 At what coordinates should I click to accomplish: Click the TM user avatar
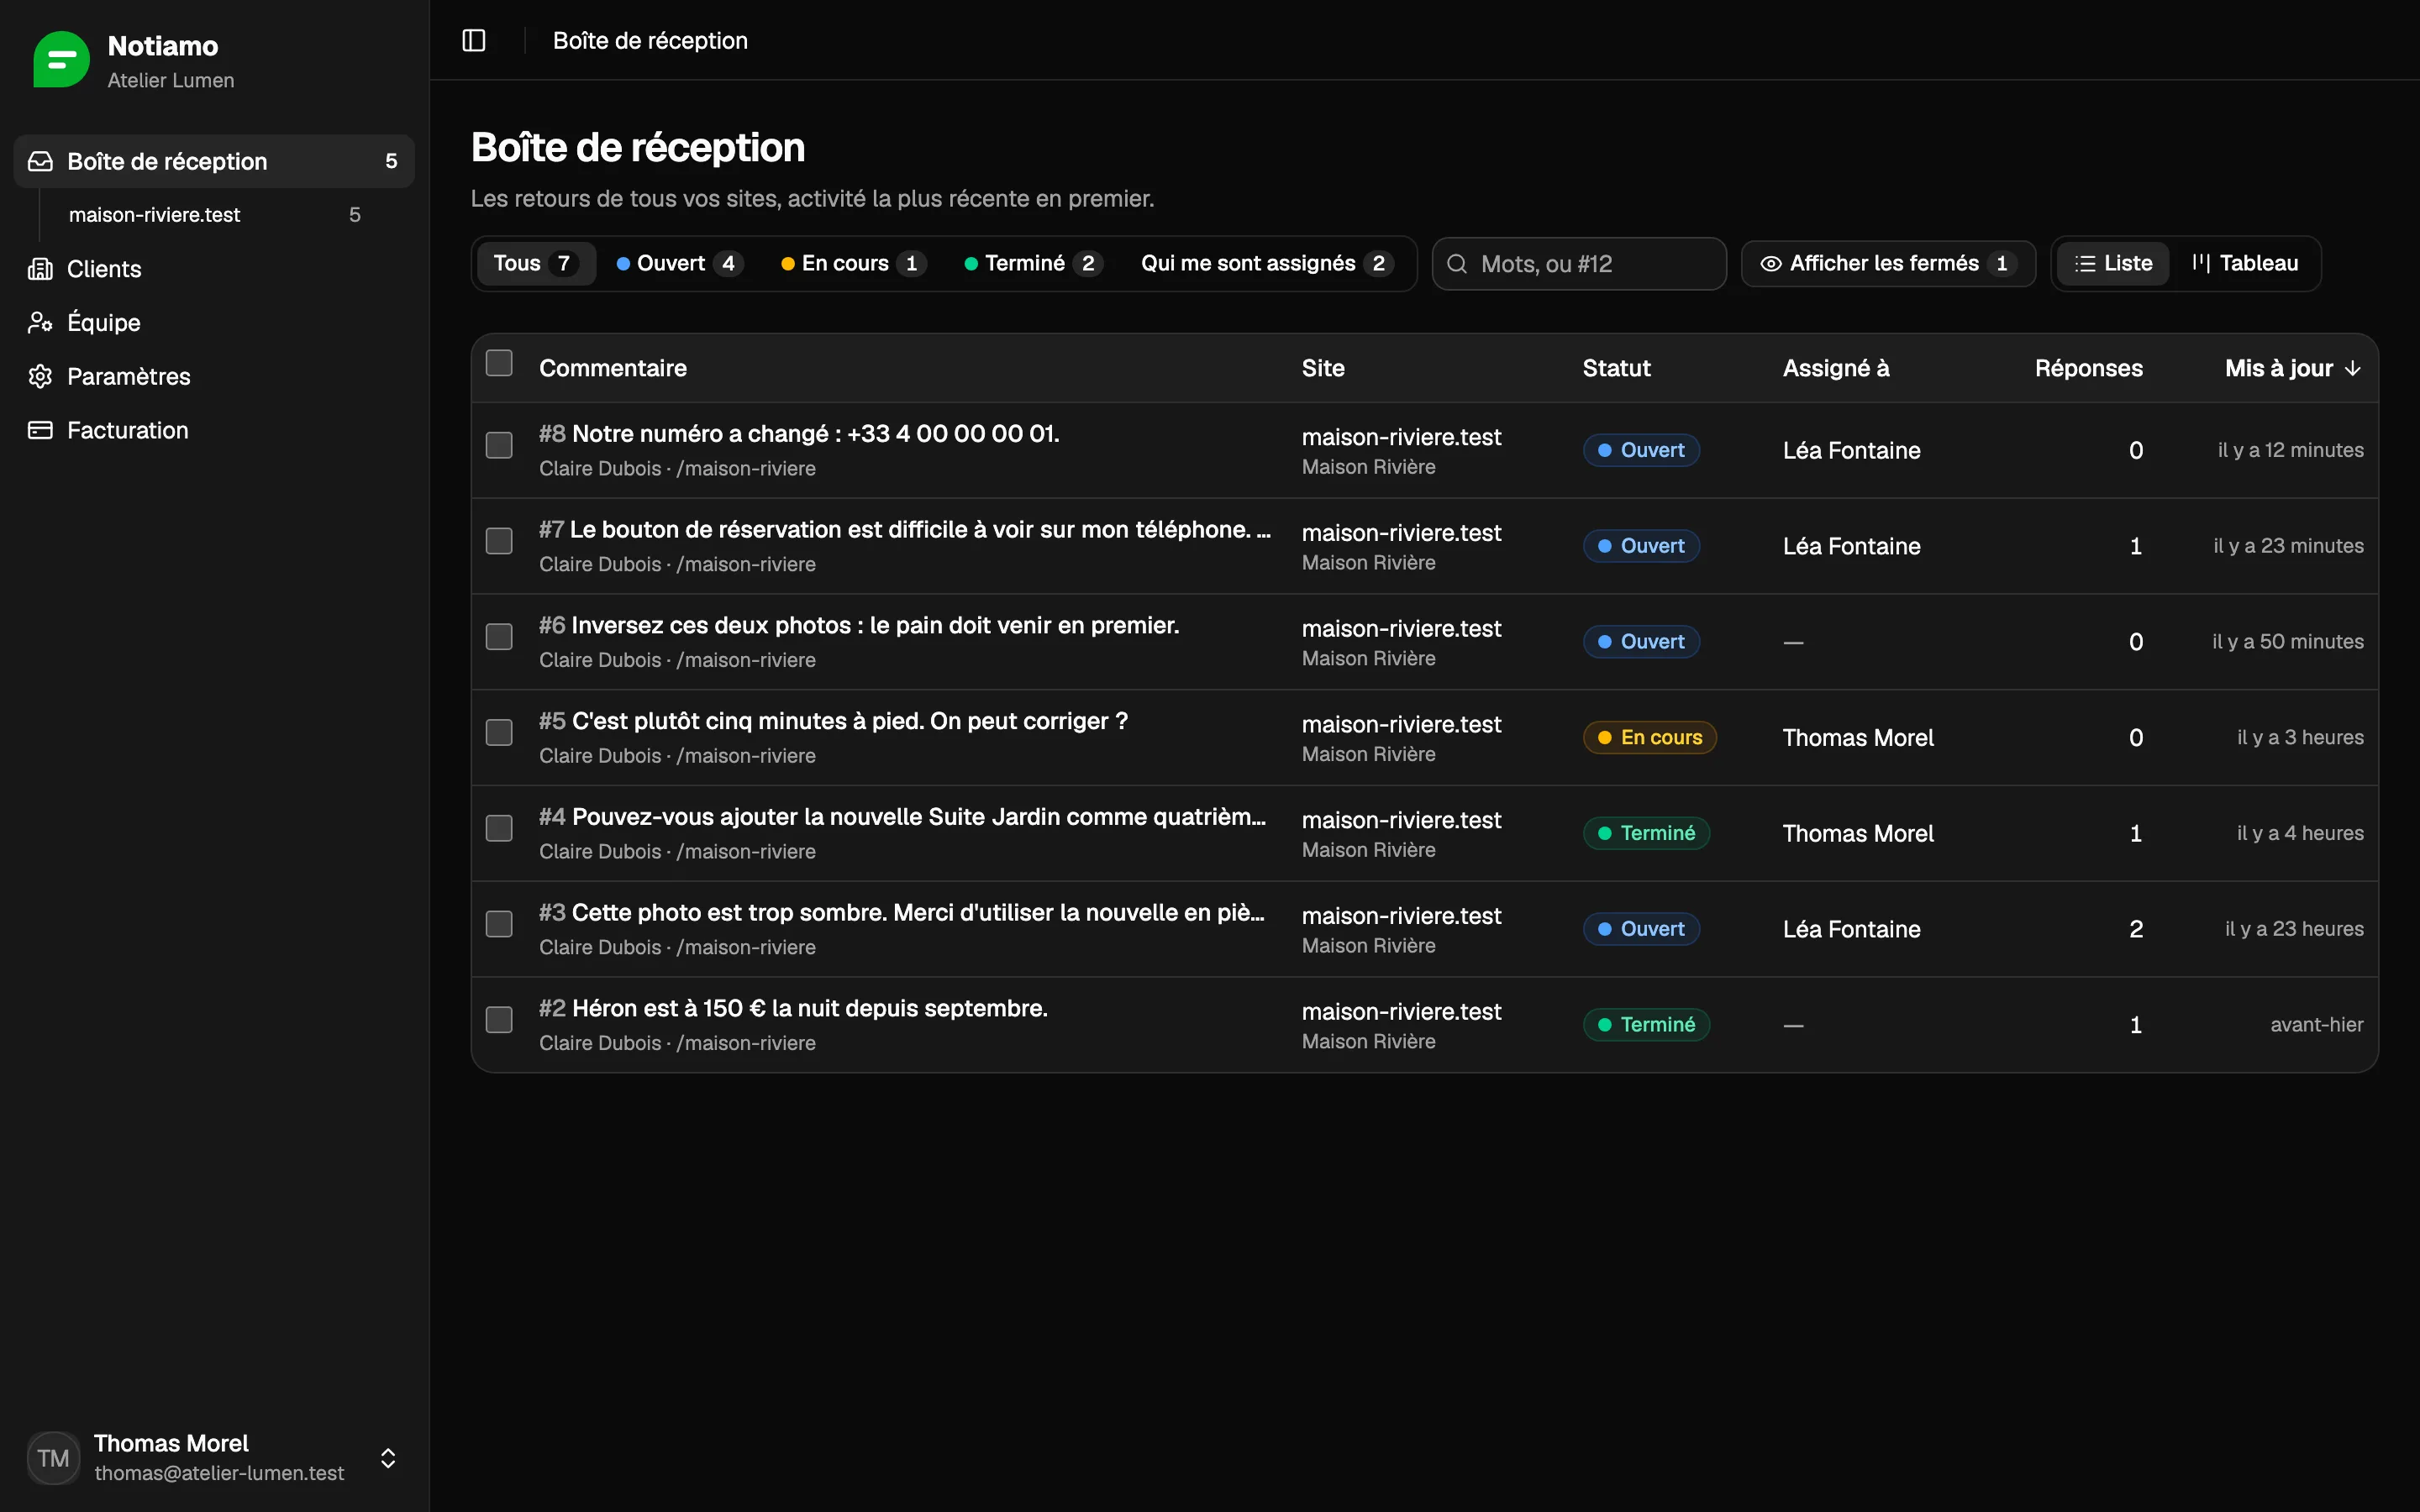[x=53, y=1458]
